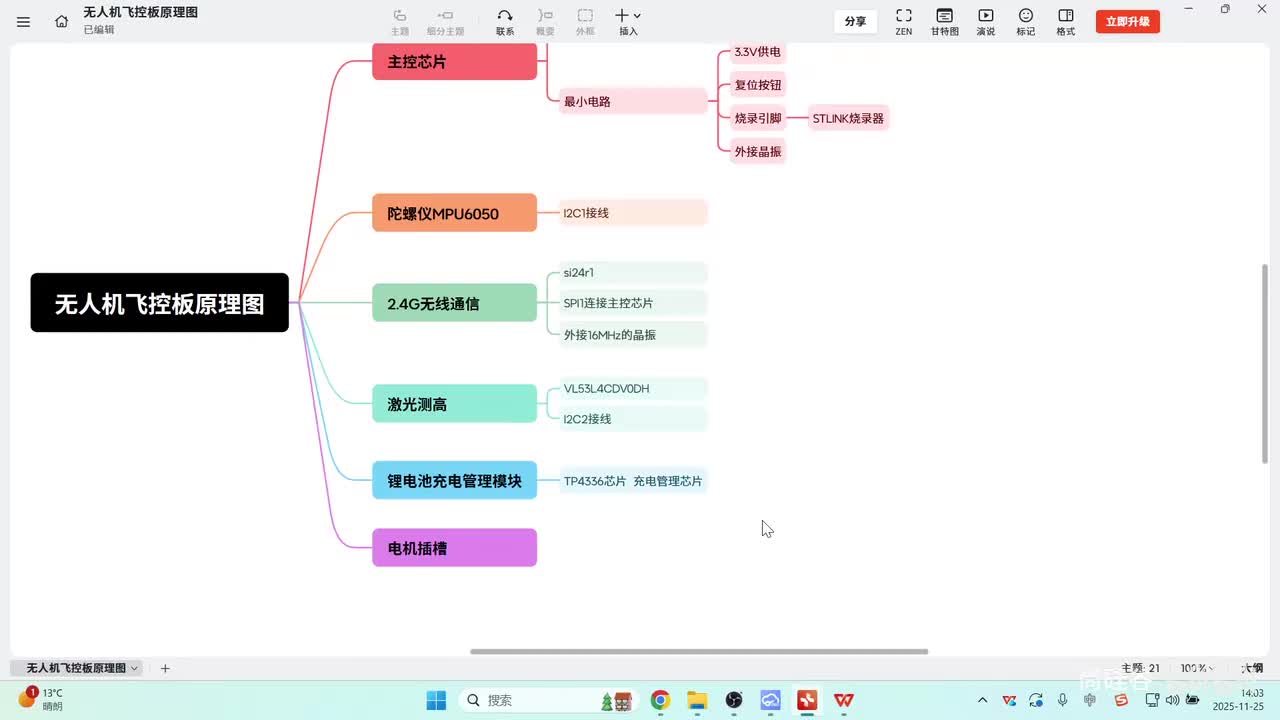The height and width of the screenshot is (720, 1280).
Task: Start the 演说 pitch mode
Action: 985,21
